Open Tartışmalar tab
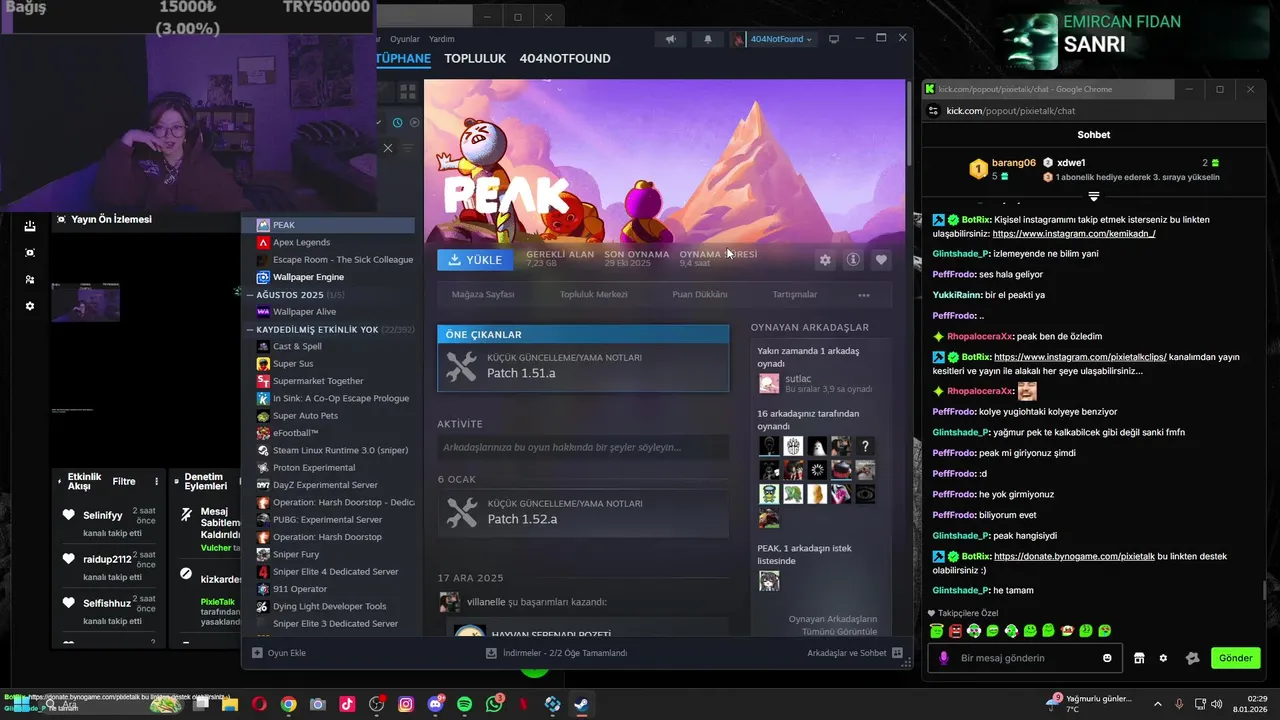1280x720 pixels. point(795,295)
